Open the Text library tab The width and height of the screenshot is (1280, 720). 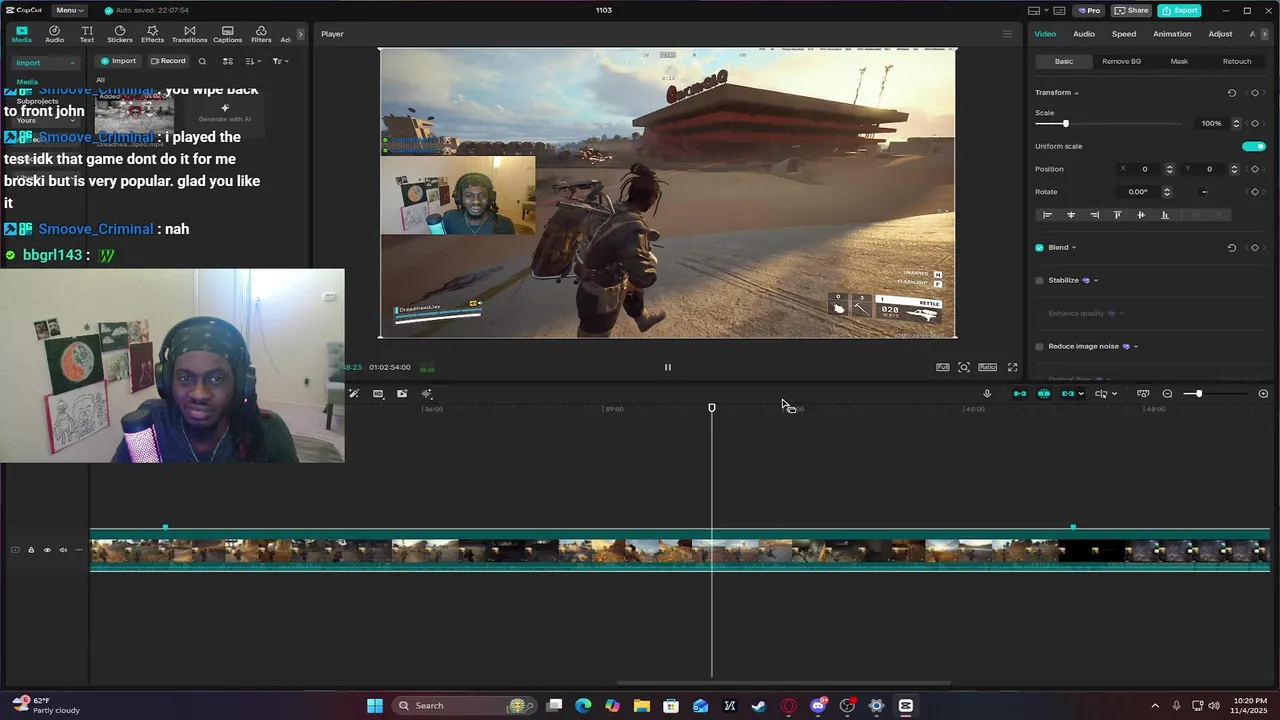click(x=87, y=34)
